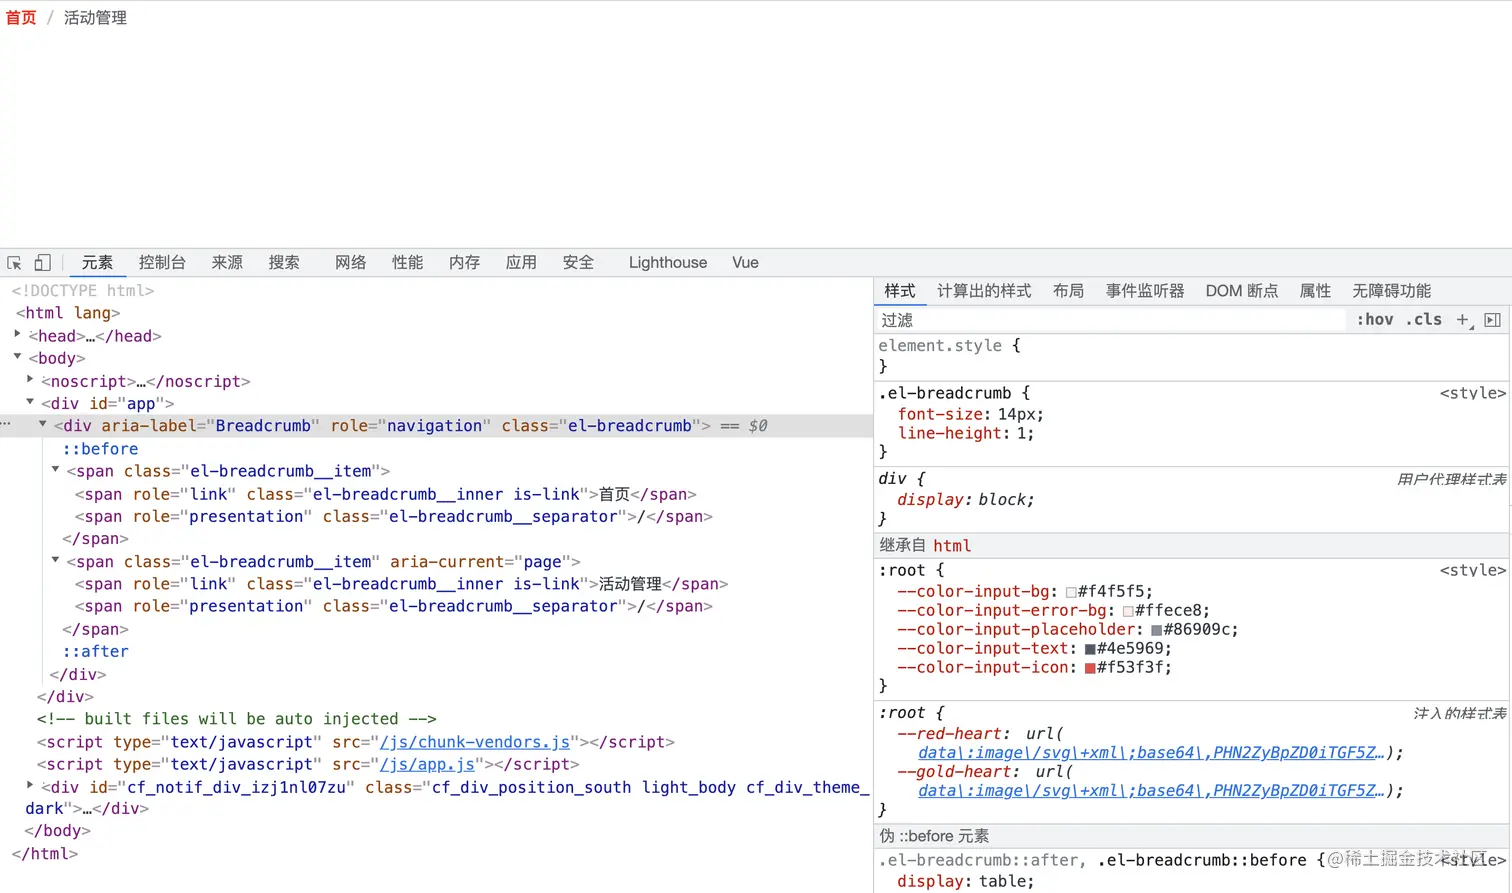Click the --color-input-icon #f53f3f swatch
1512x893 pixels.
[x=1090, y=669]
